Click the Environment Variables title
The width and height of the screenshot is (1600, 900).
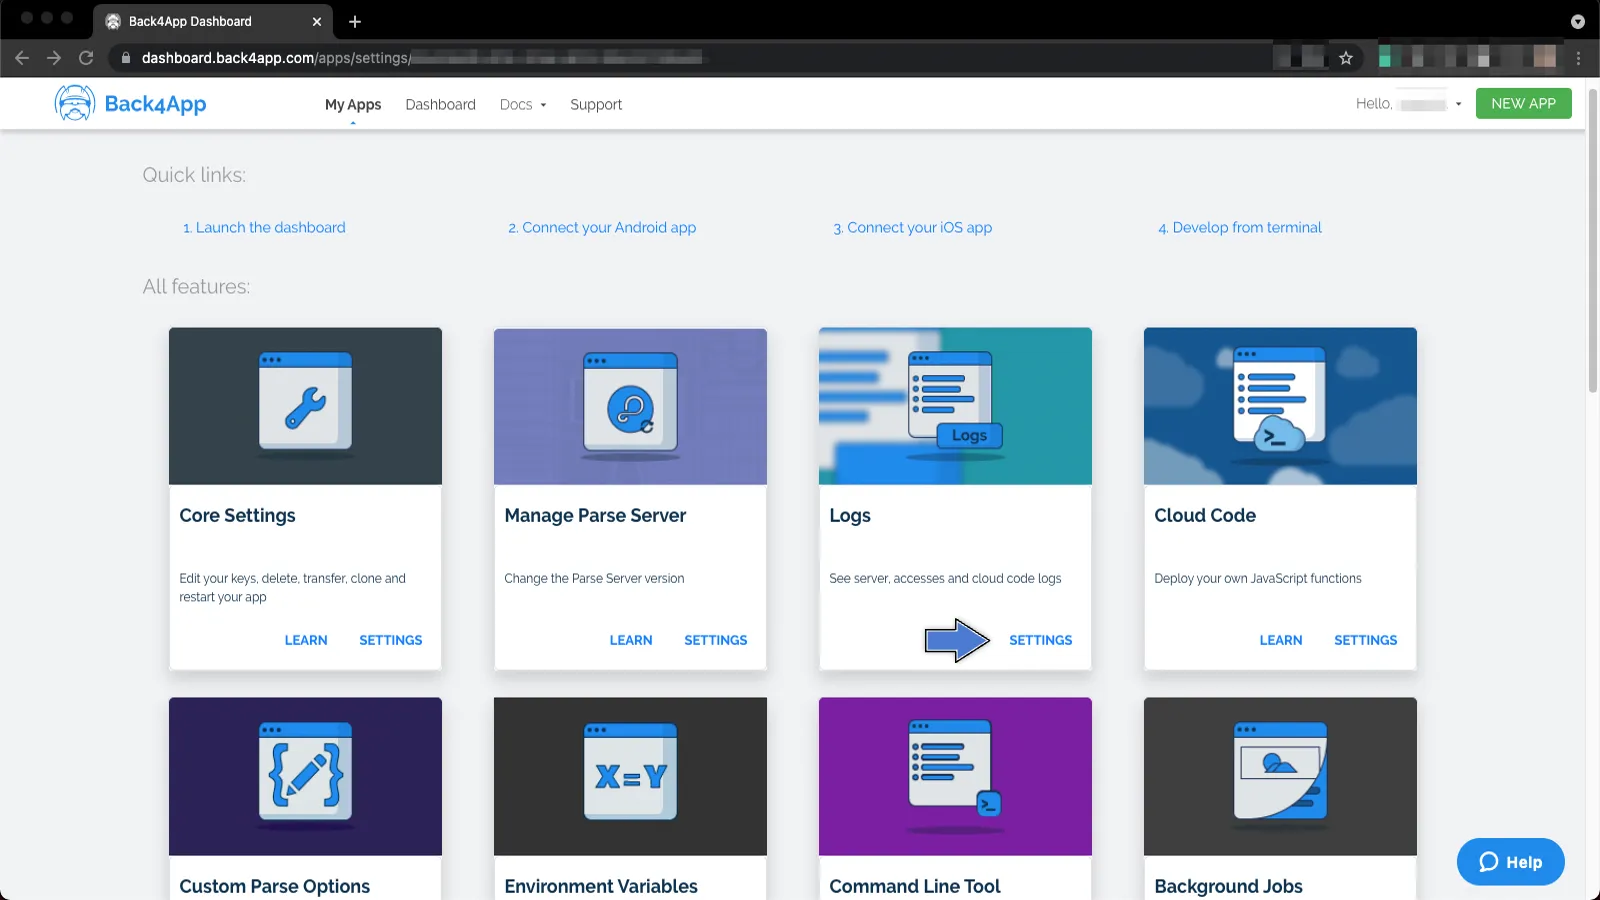click(601, 886)
